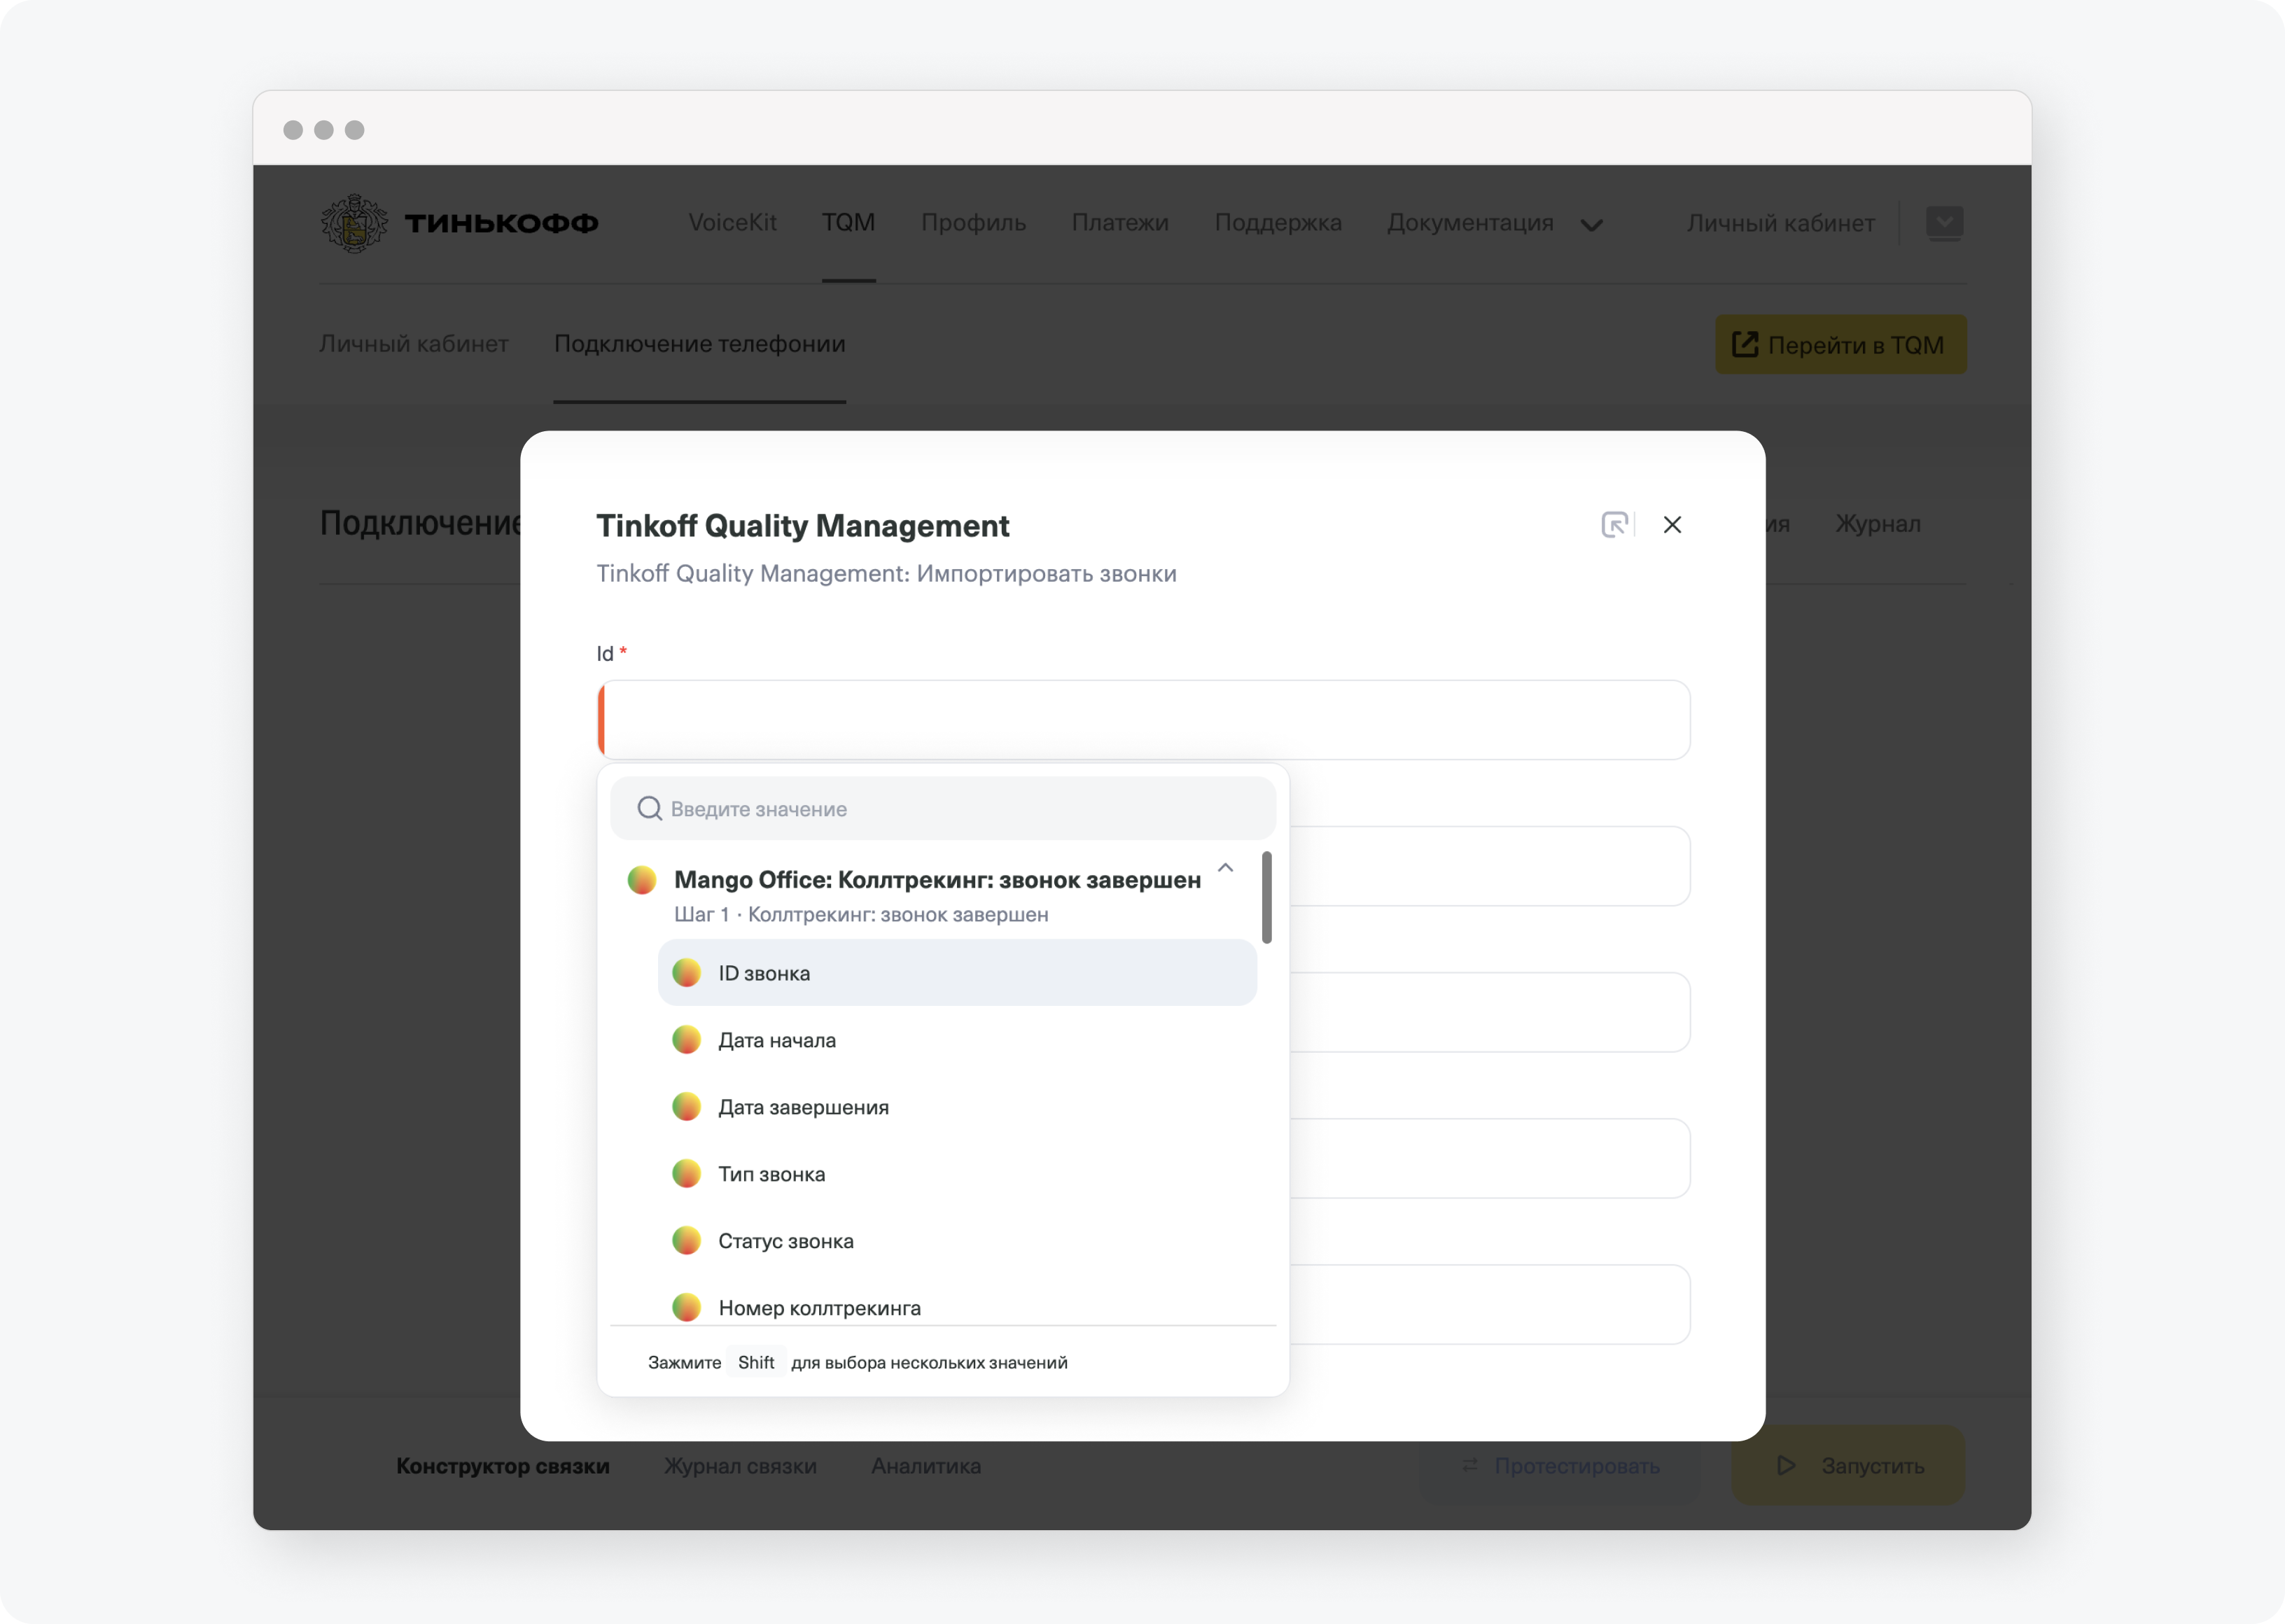
Task: Open the expand-modal arrow icon
Action: pos(1614,524)
